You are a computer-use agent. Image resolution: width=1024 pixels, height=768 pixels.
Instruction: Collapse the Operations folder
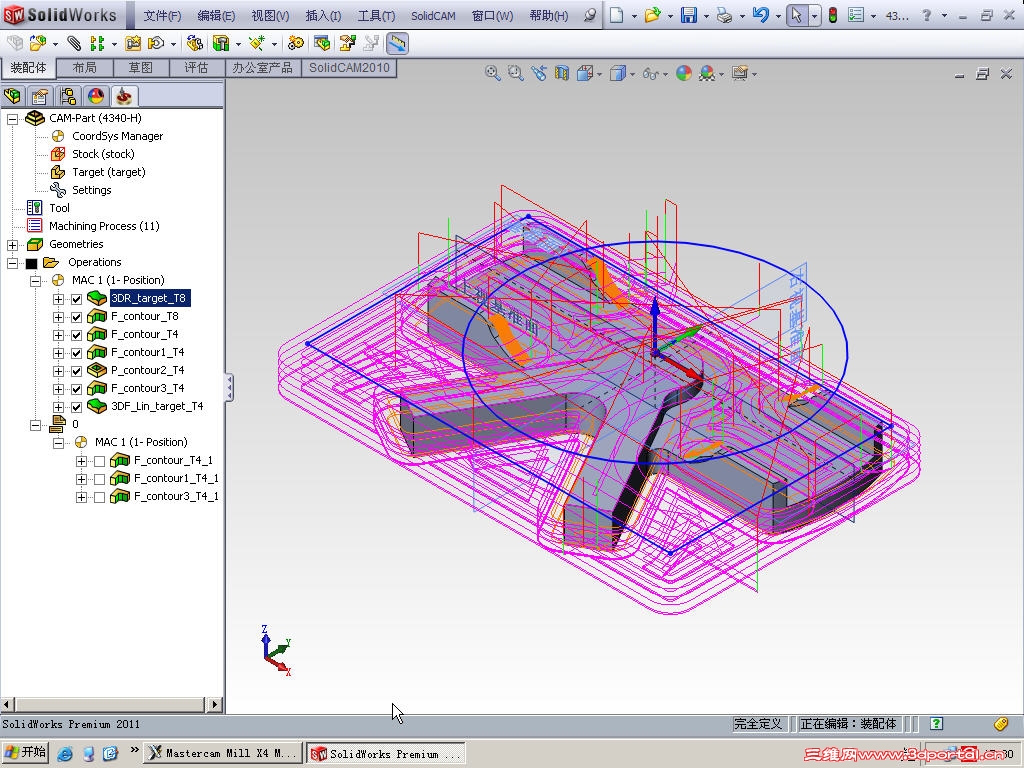[x=10, y=262]
